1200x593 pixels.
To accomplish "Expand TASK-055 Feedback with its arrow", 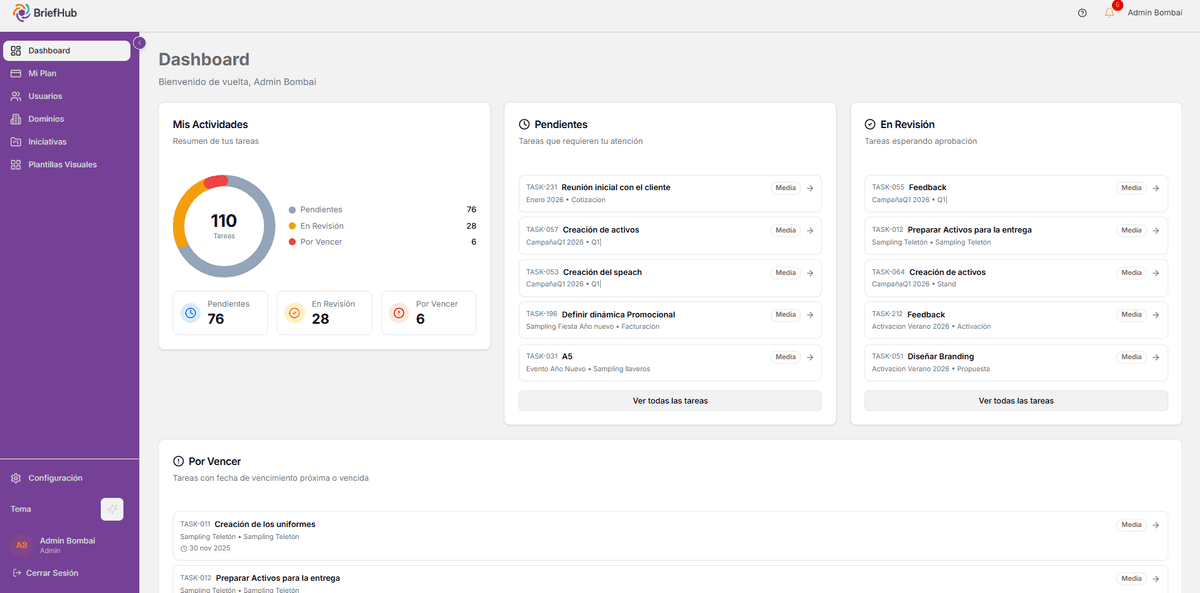I will pyautogui.click(x=1156, y=188).
